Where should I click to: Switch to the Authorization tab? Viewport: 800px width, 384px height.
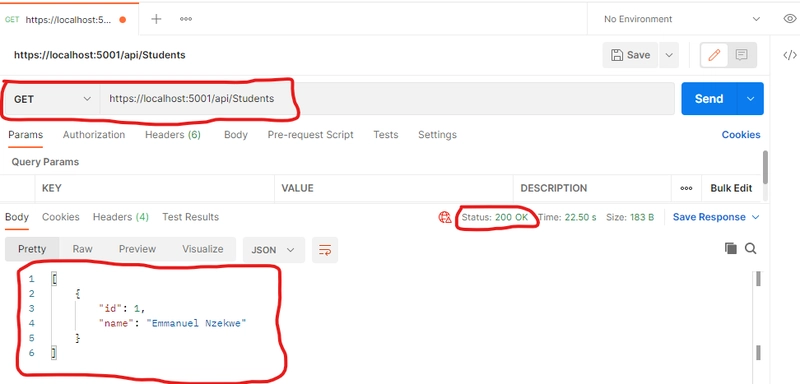point(94,135)
